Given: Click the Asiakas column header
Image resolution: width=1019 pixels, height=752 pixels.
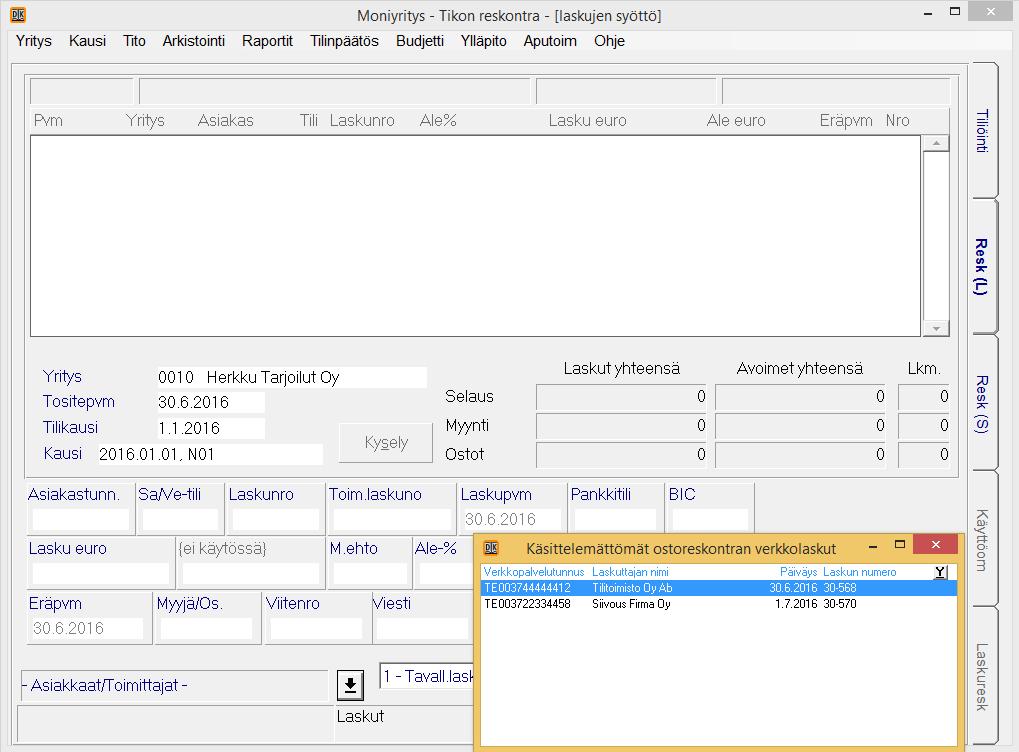Looking at the screenshot, I should [x=226, y=120].
